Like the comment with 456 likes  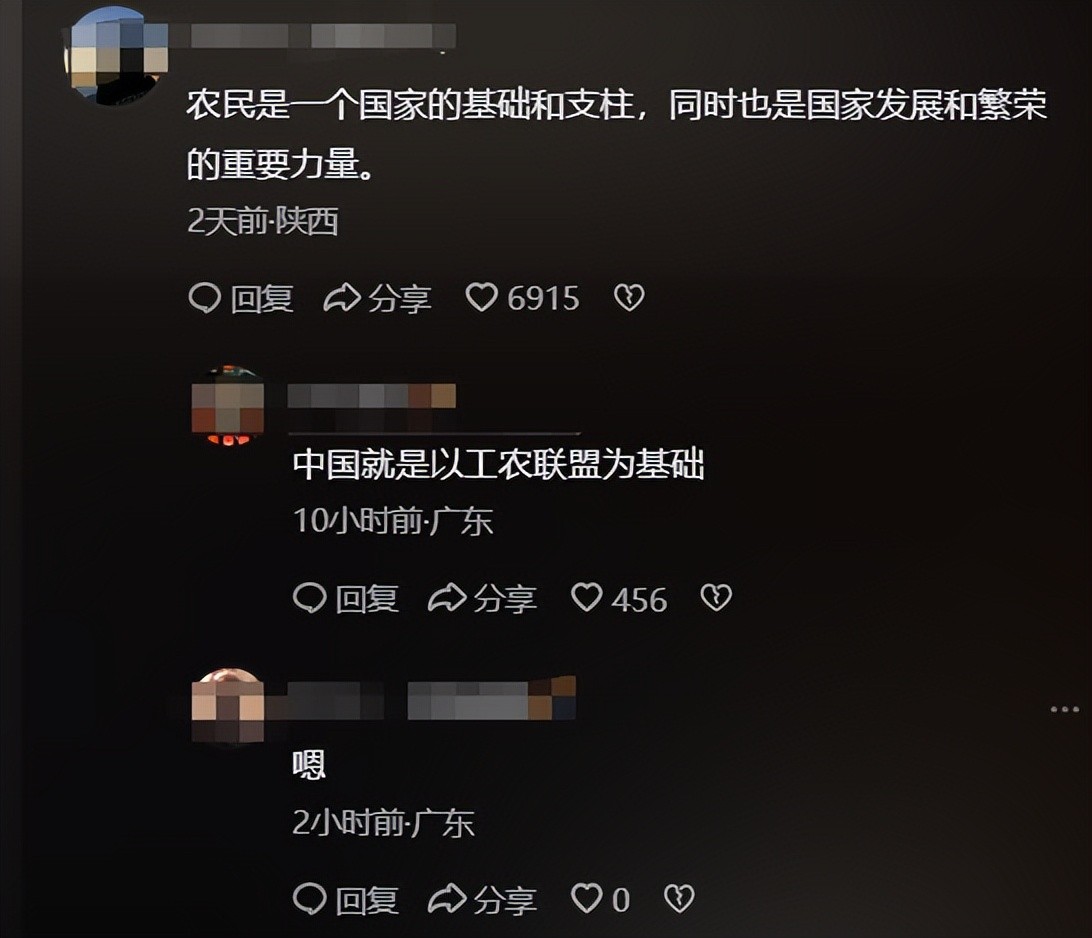[x=586, y=597]
